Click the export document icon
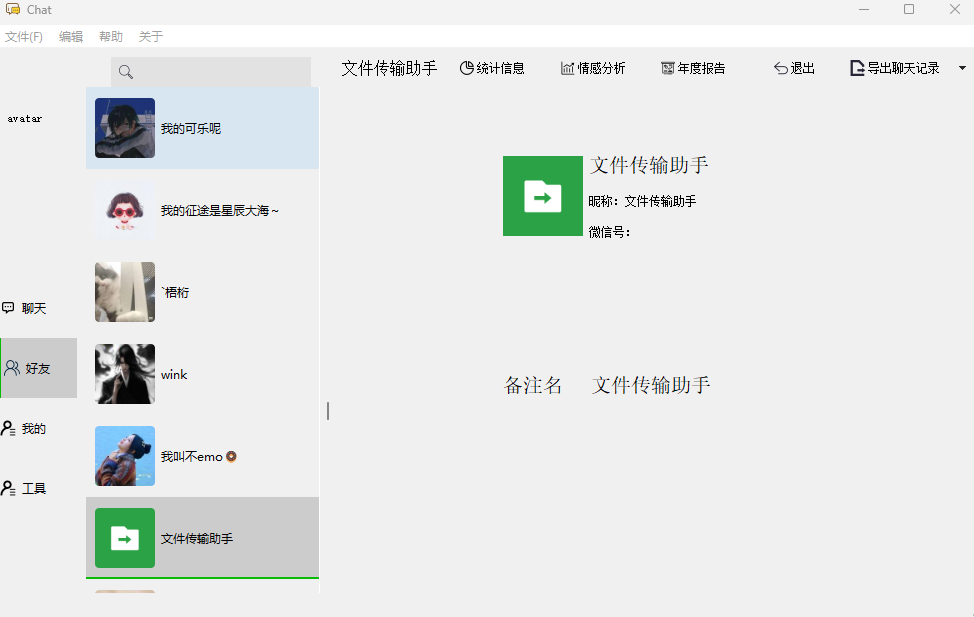The image size is (974, 617). click(x=857, y=68)
